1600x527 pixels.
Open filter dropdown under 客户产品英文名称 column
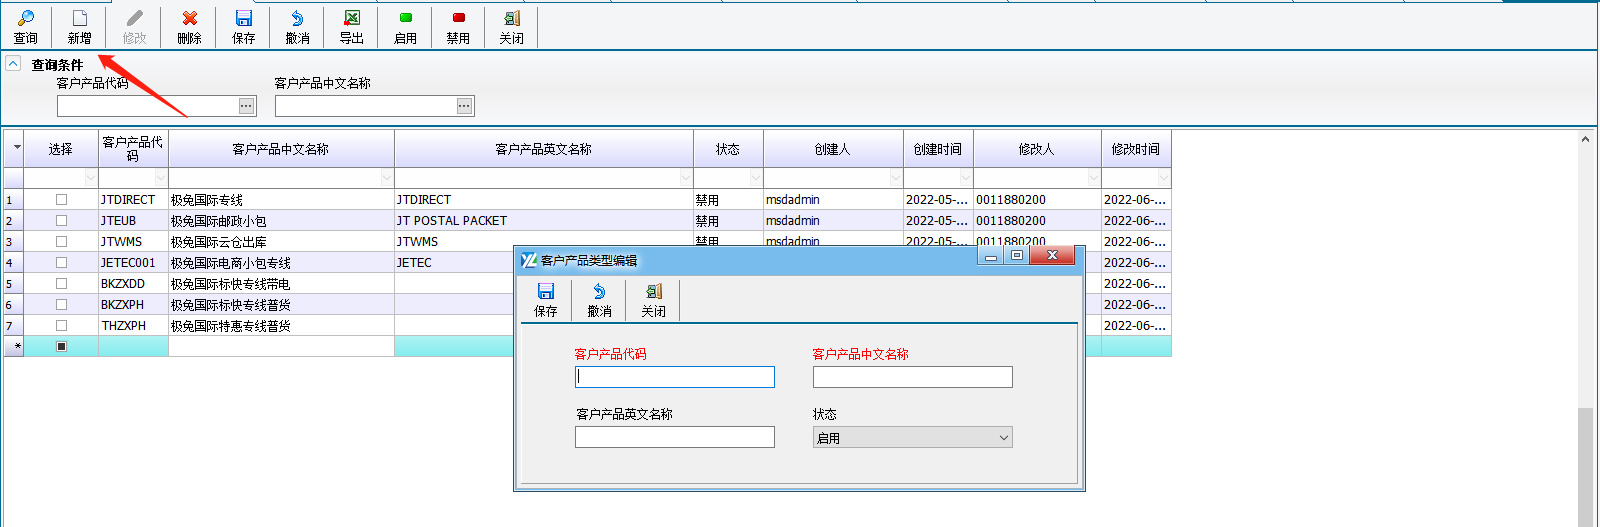[x=686, y=178]
